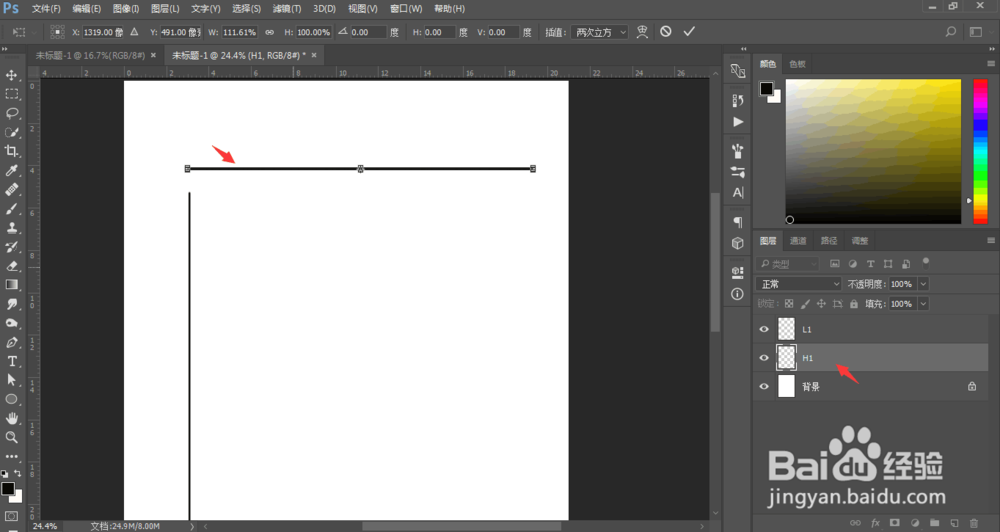Select the Eyedropper tool
Viewport: 1000px width, 532px height.
click(x=11, y=170)
